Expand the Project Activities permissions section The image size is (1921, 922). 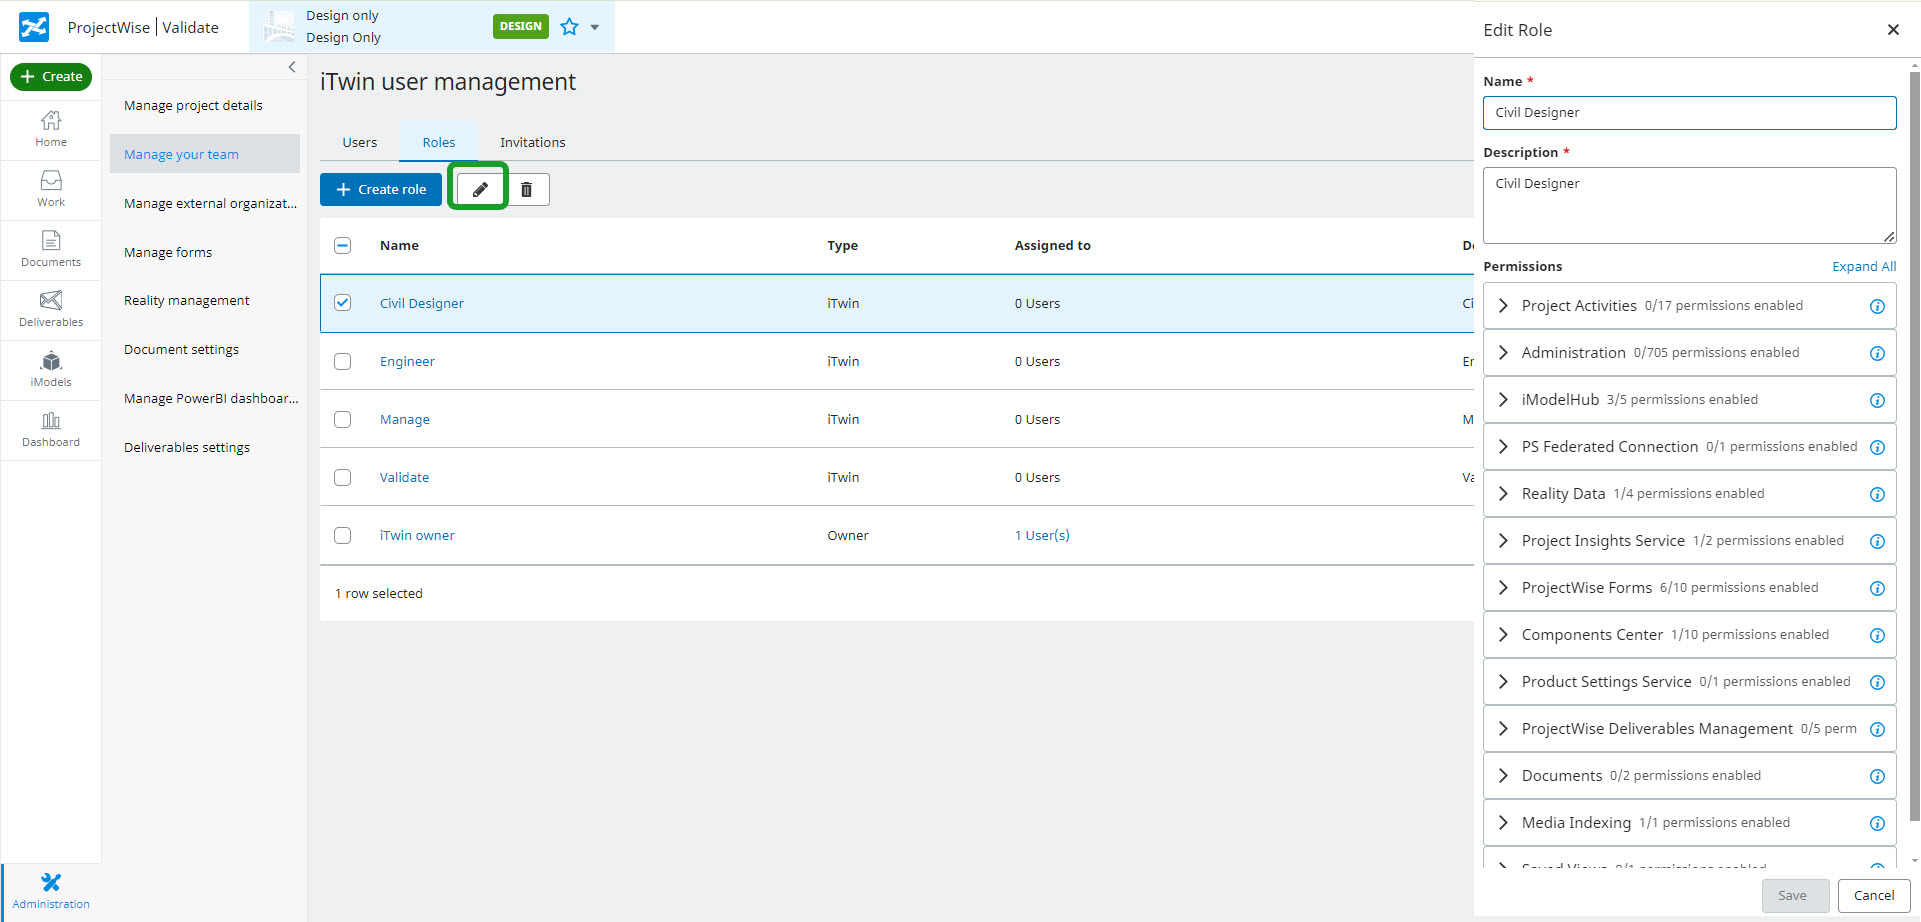coord(1503,305)
